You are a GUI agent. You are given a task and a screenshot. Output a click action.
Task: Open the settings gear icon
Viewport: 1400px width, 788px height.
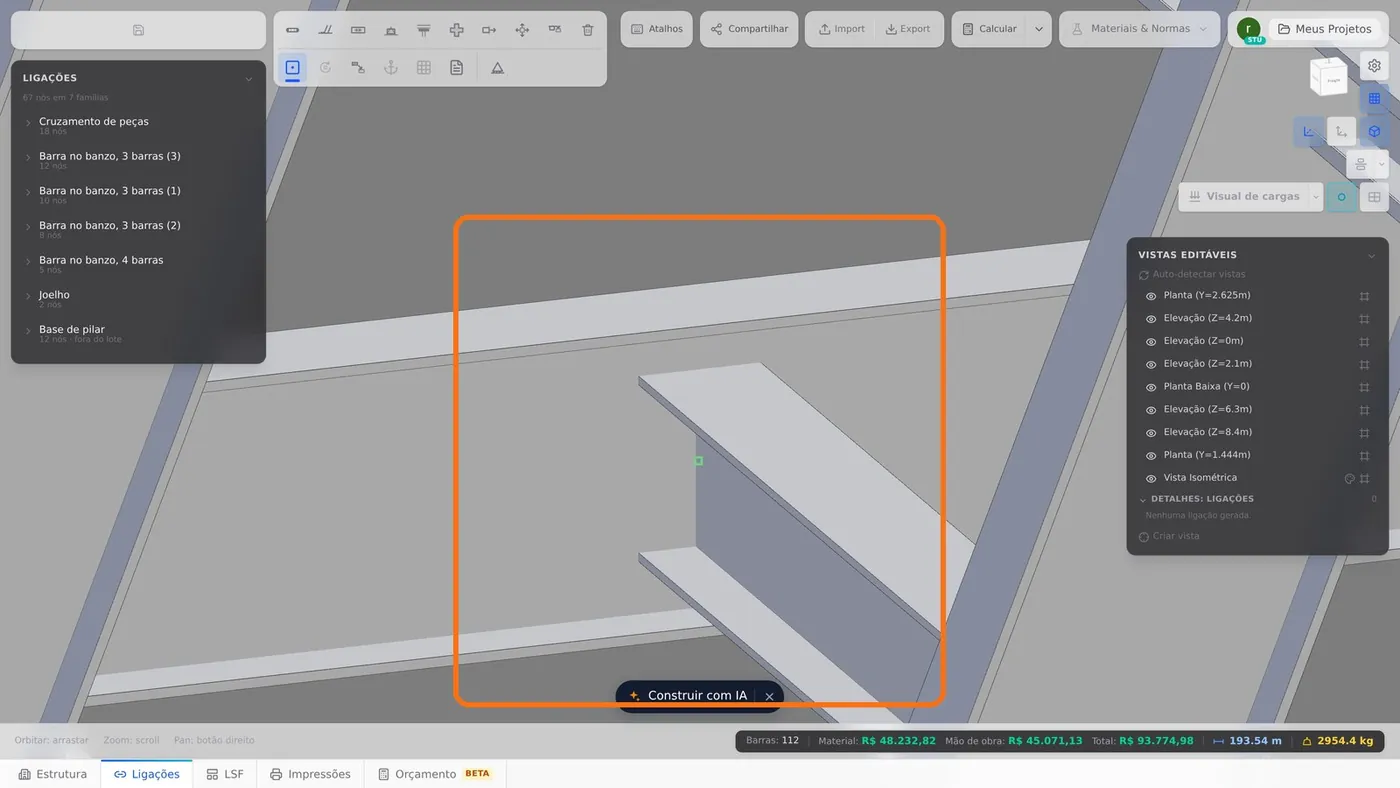pyautogui.click(x=1375, y=66)
